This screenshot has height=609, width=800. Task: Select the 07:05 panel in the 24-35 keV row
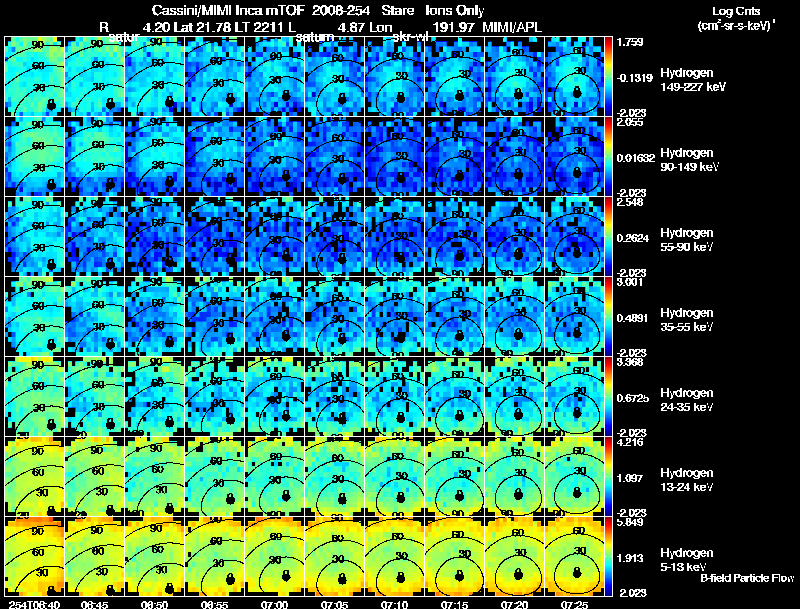point(335,396)
